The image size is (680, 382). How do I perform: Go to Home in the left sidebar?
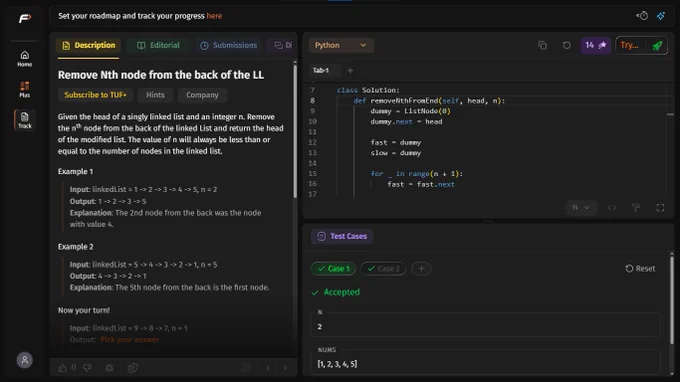coord(25,59)
